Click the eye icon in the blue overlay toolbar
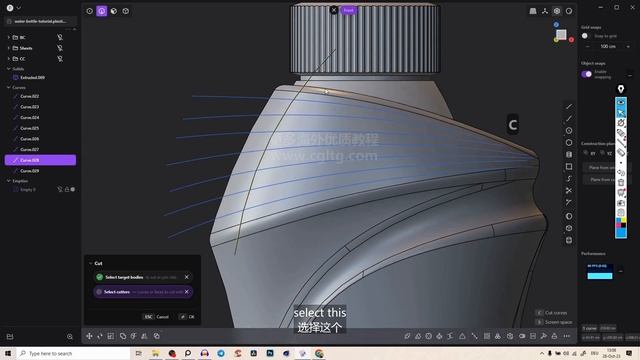The image size is (640, 360). tap(621, 102)
